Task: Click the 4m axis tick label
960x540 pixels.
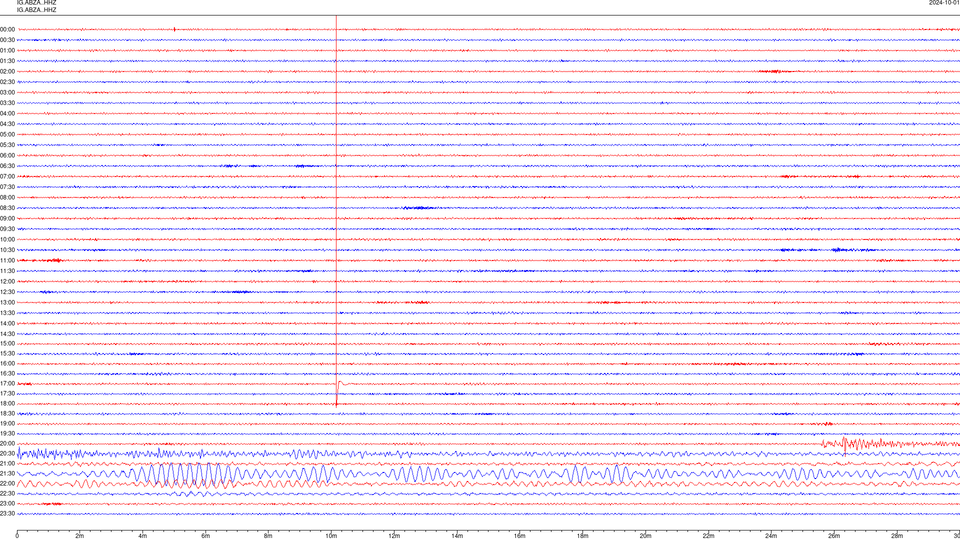Action: click(143, 536)
